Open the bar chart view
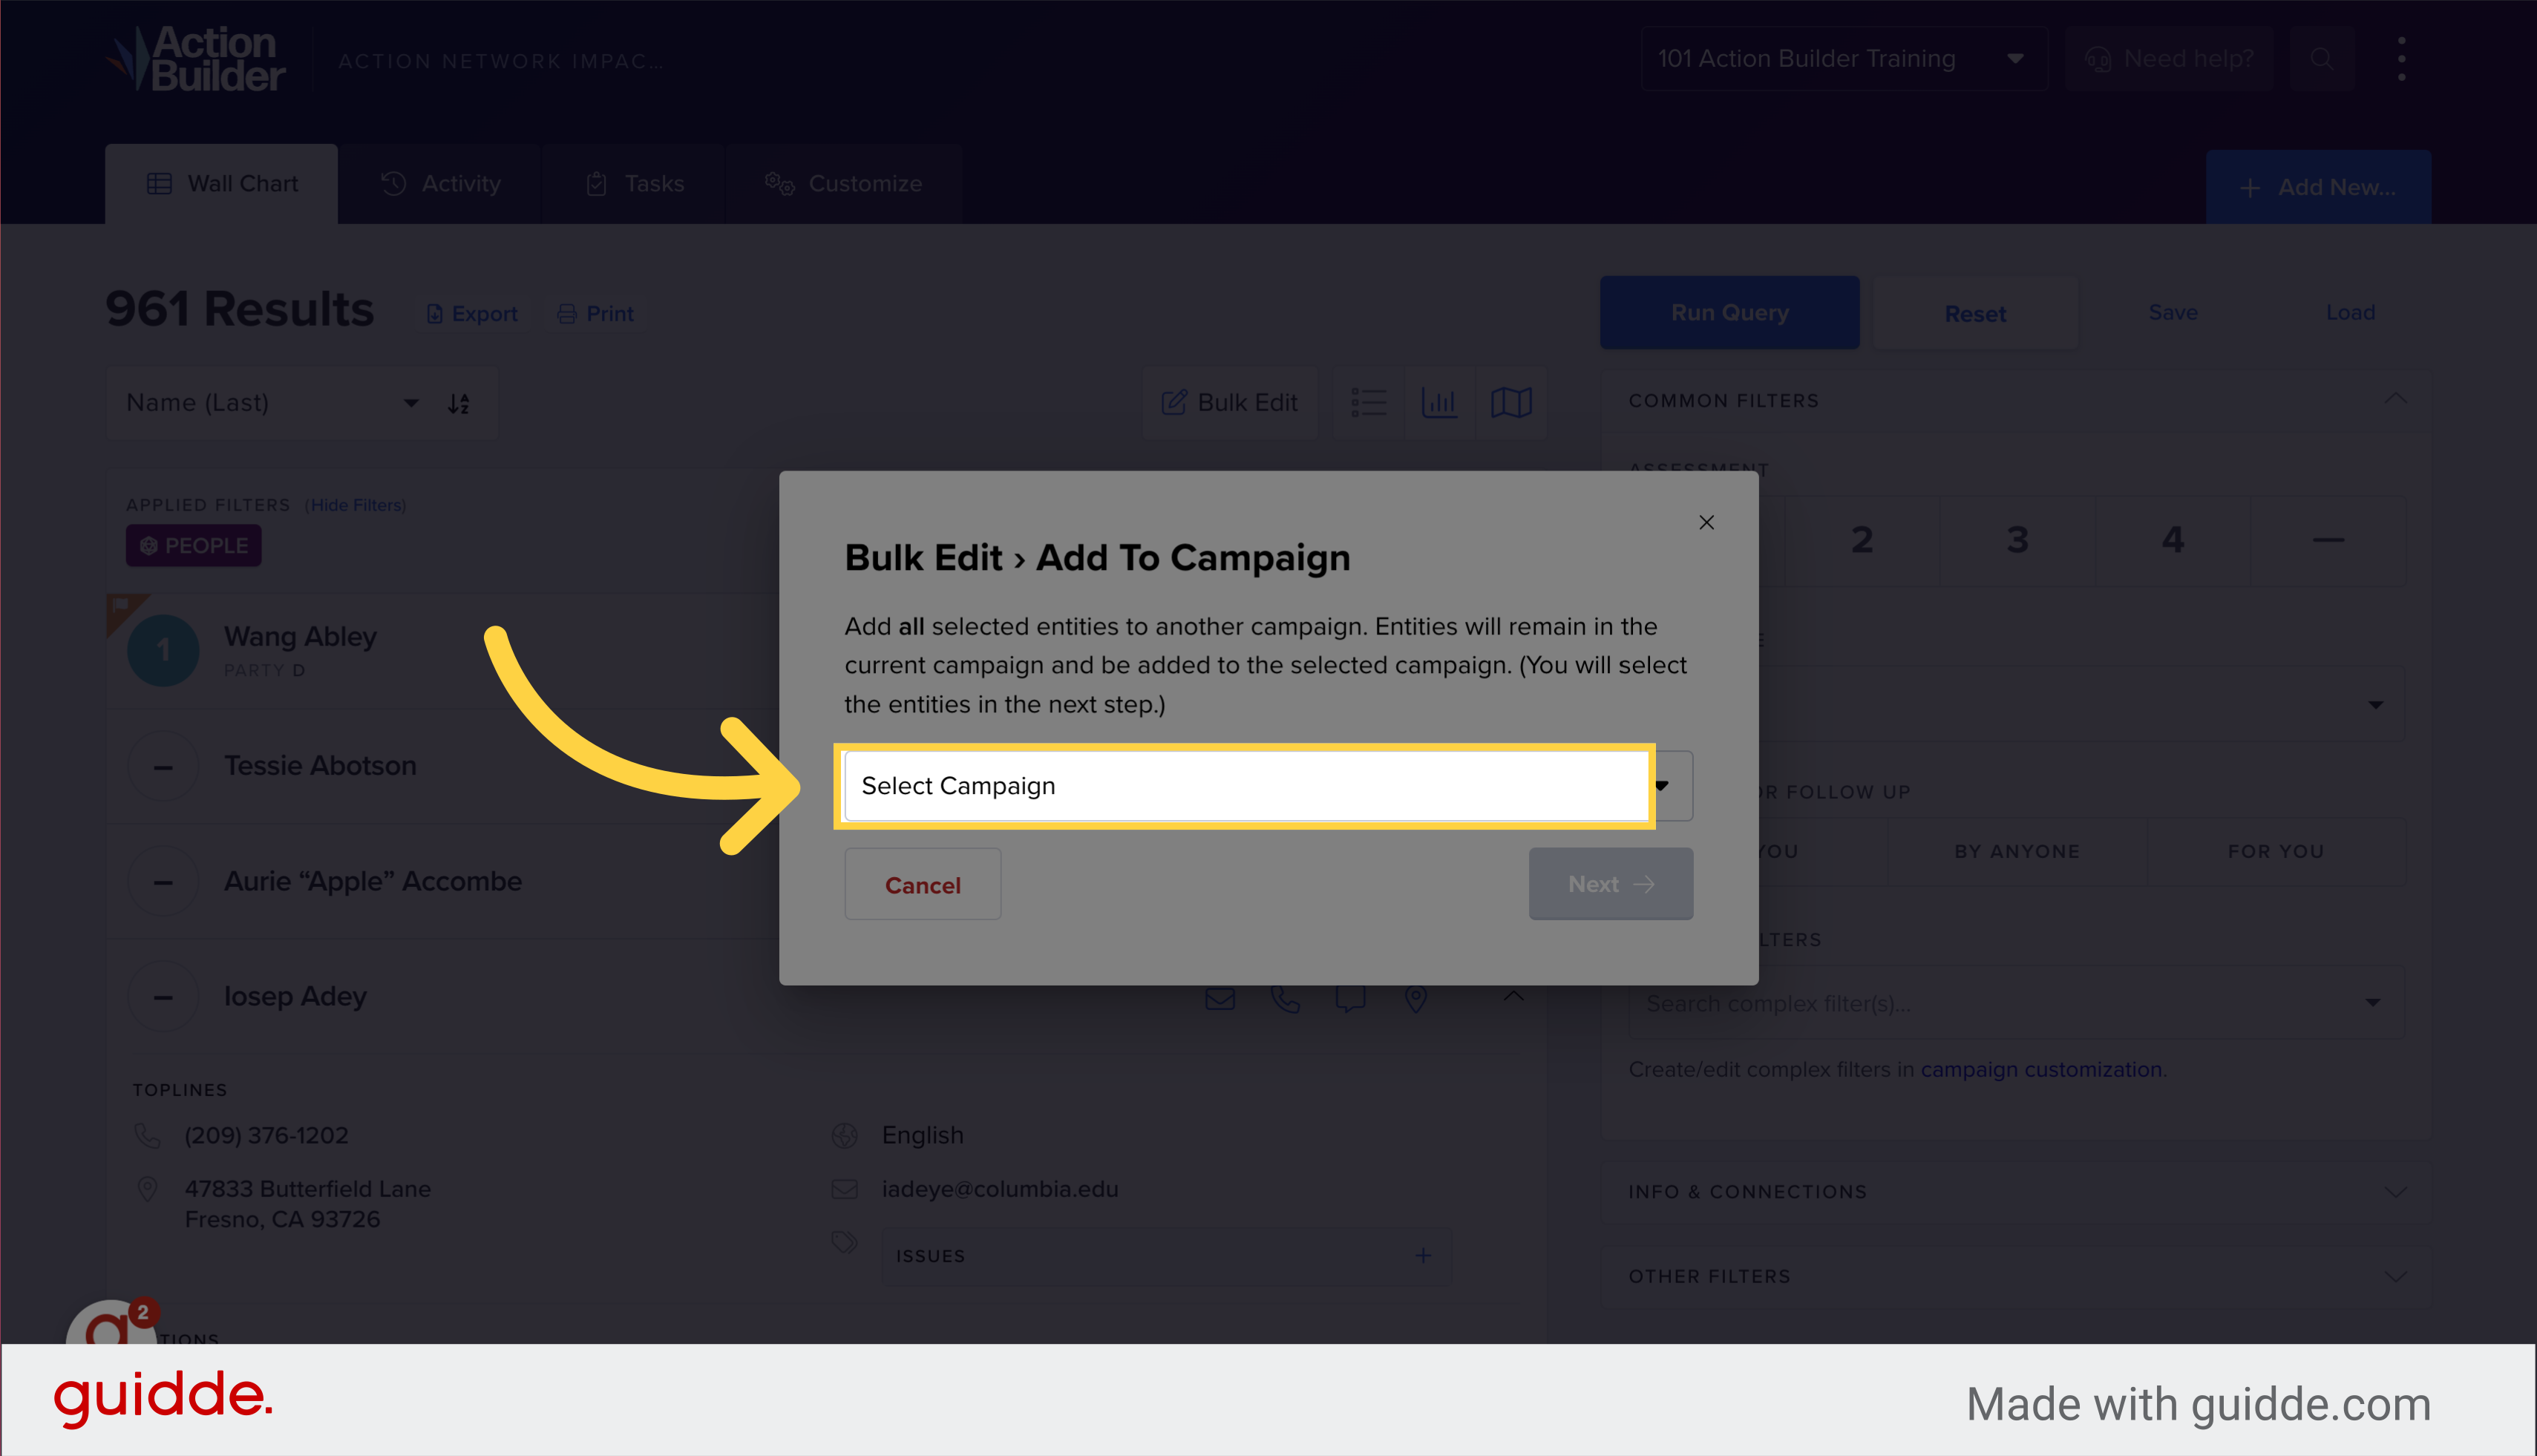Image resolution: width=2537 pixels, height=1456 pixels. (x=1440, y=403)
